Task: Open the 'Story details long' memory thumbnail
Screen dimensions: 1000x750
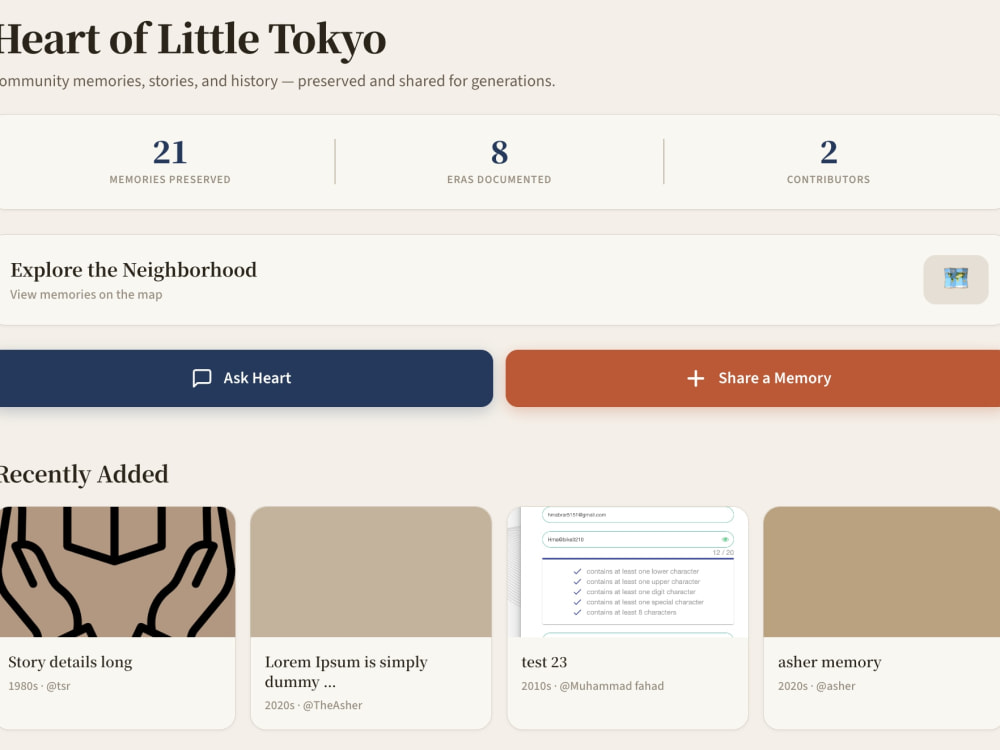Action: point(117,571)
